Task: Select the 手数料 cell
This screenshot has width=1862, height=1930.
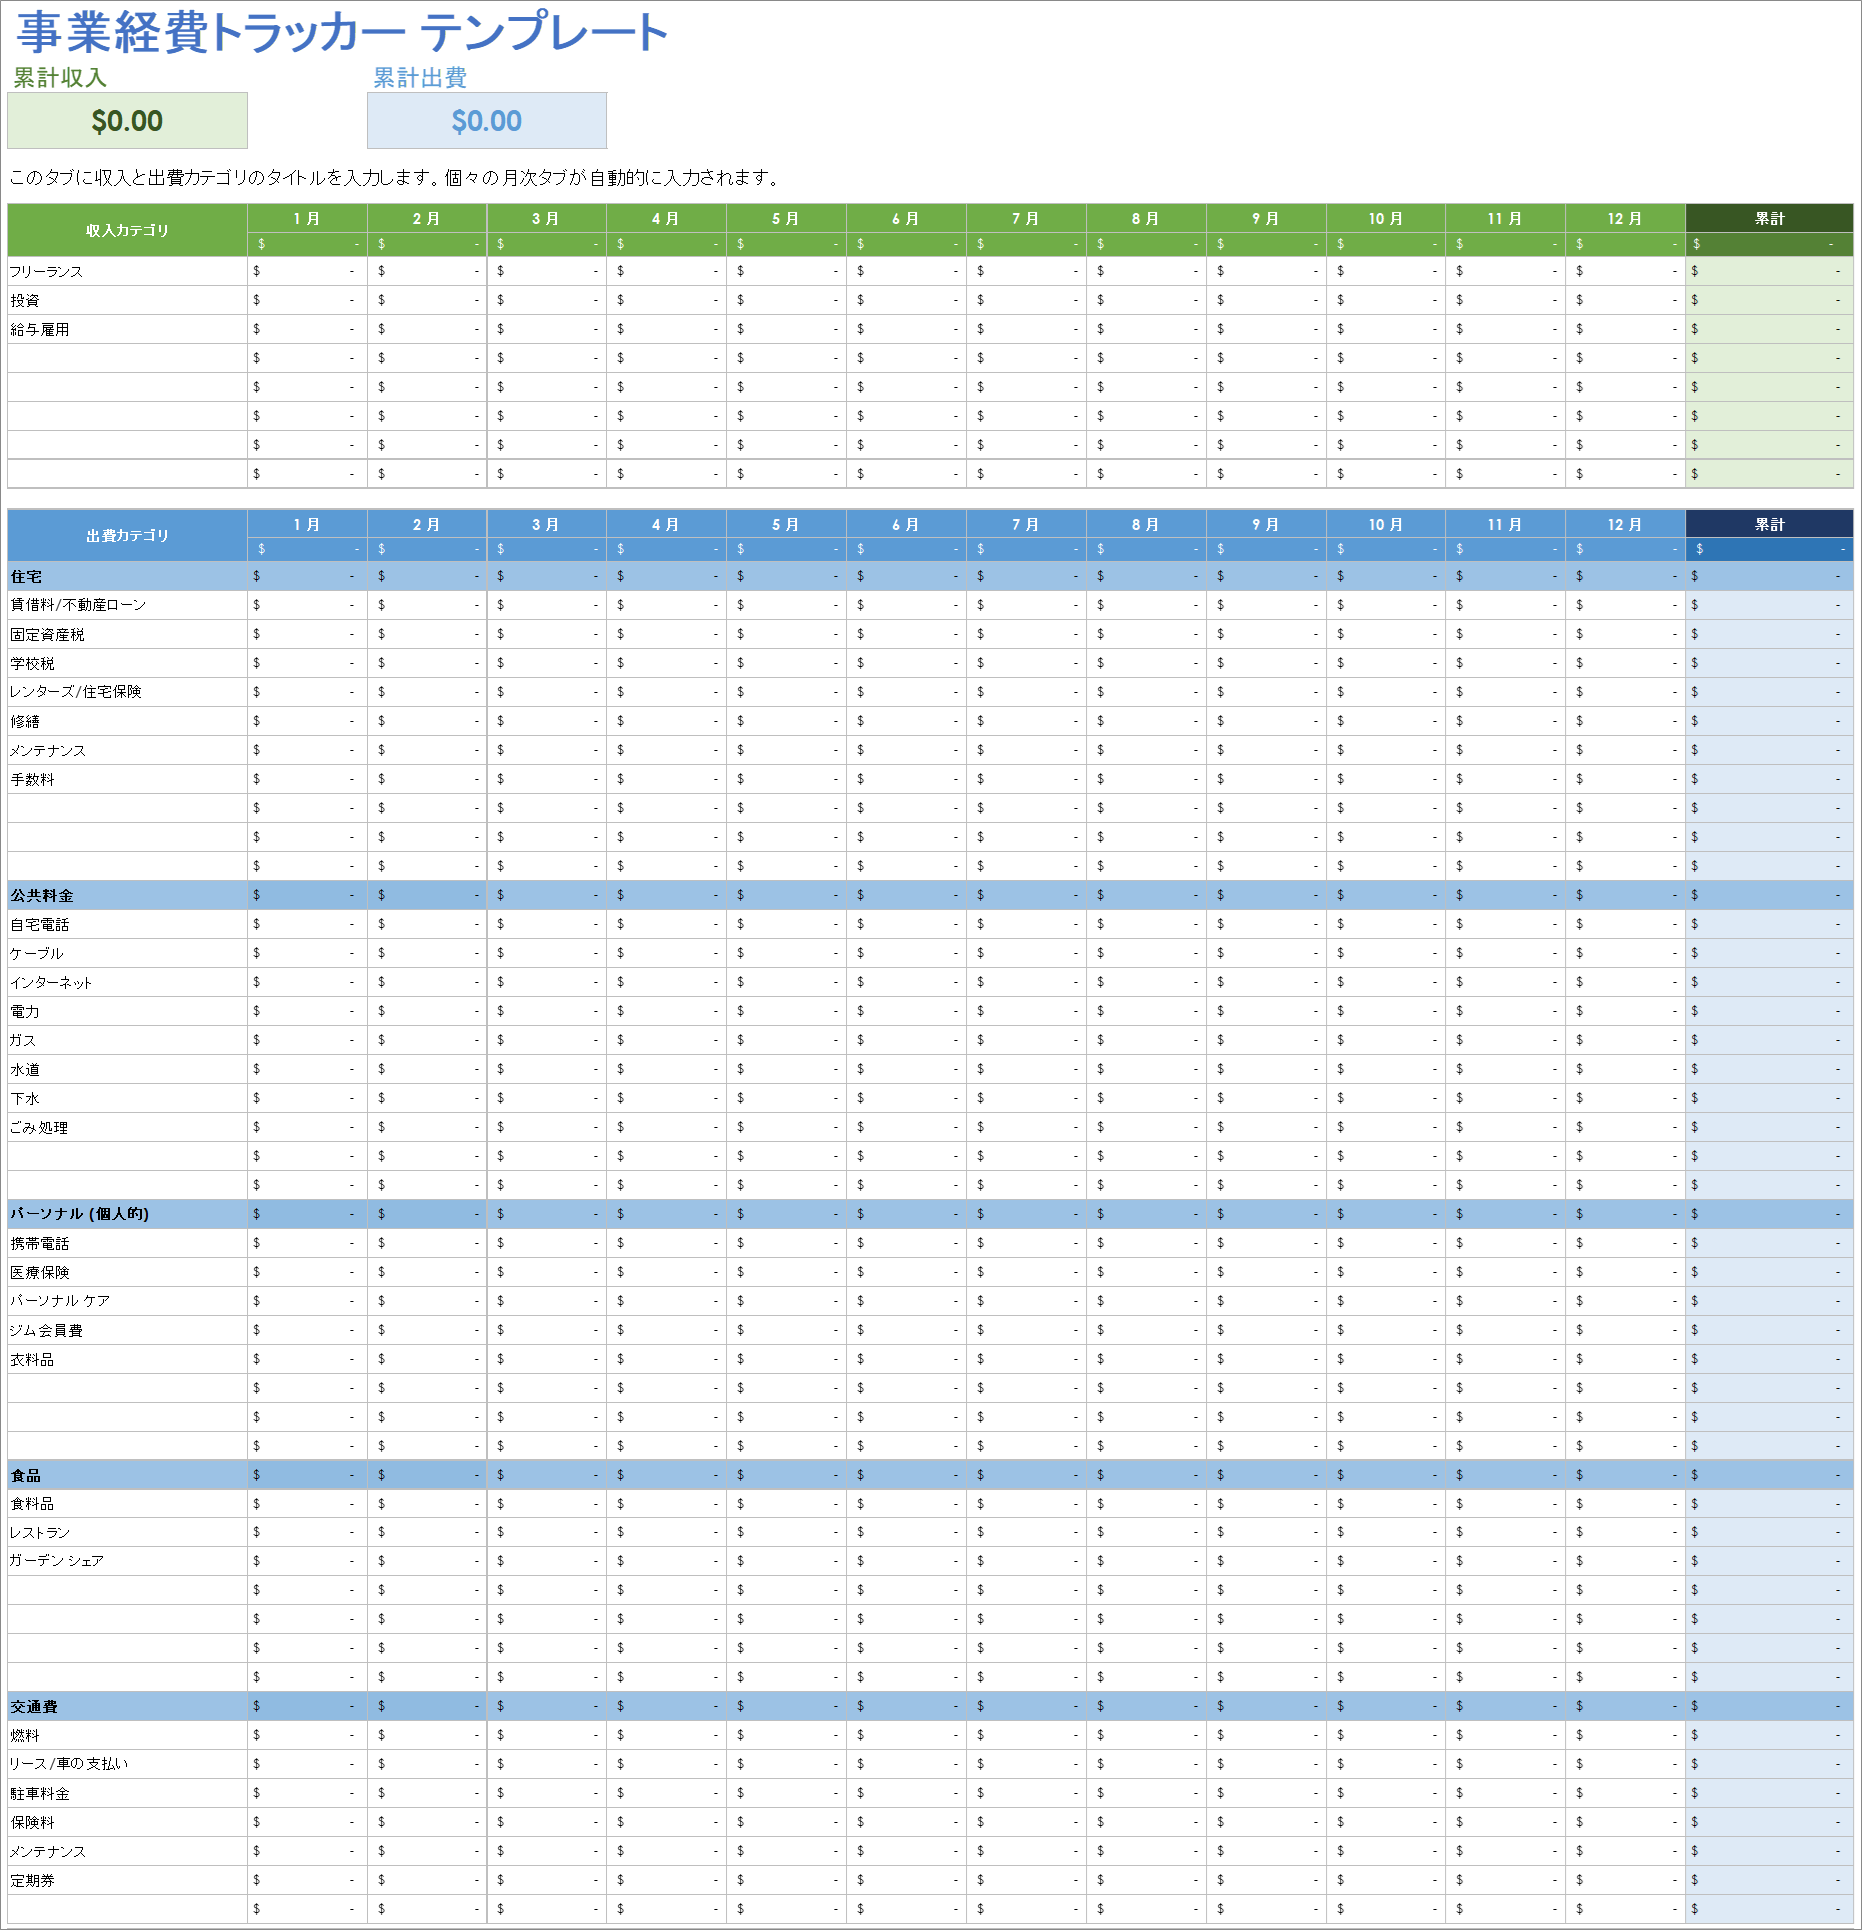Action: point(127,779)
